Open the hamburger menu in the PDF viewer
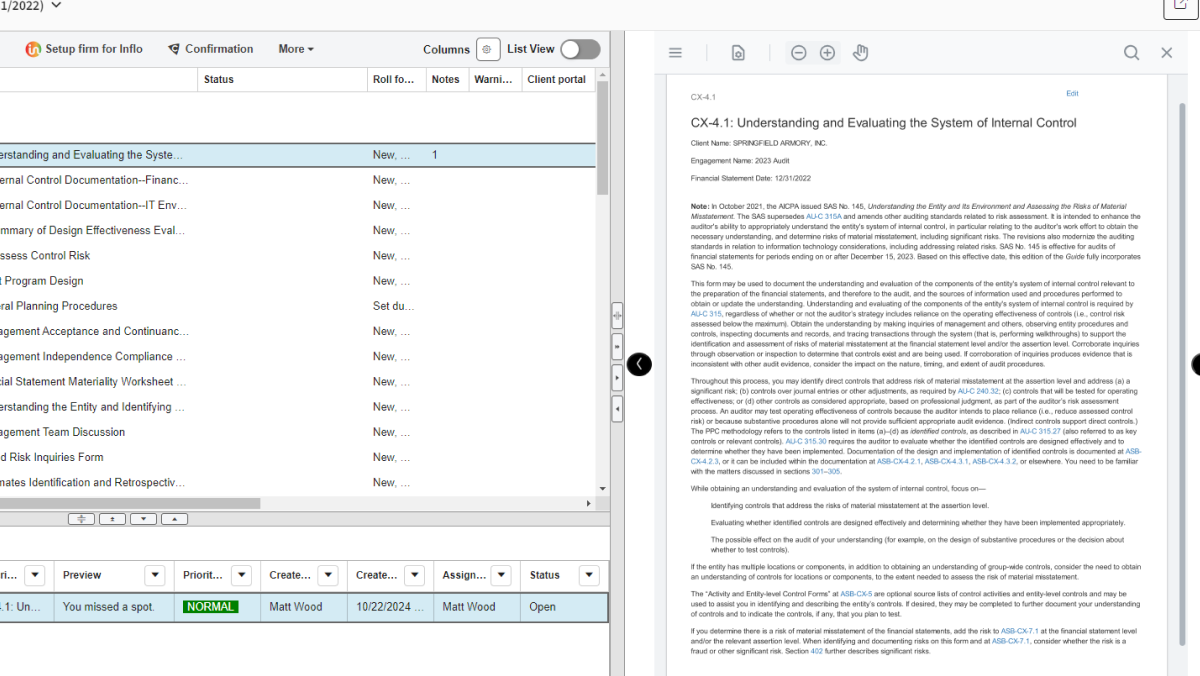Screen dimensions: 1200x676 pos(675,52)
